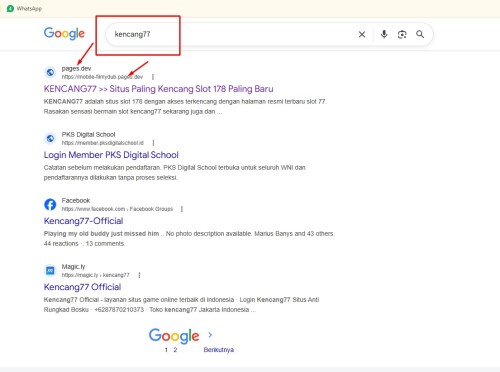Clear the search box with X
500x372 pixels.
click(x=362, y=34)
